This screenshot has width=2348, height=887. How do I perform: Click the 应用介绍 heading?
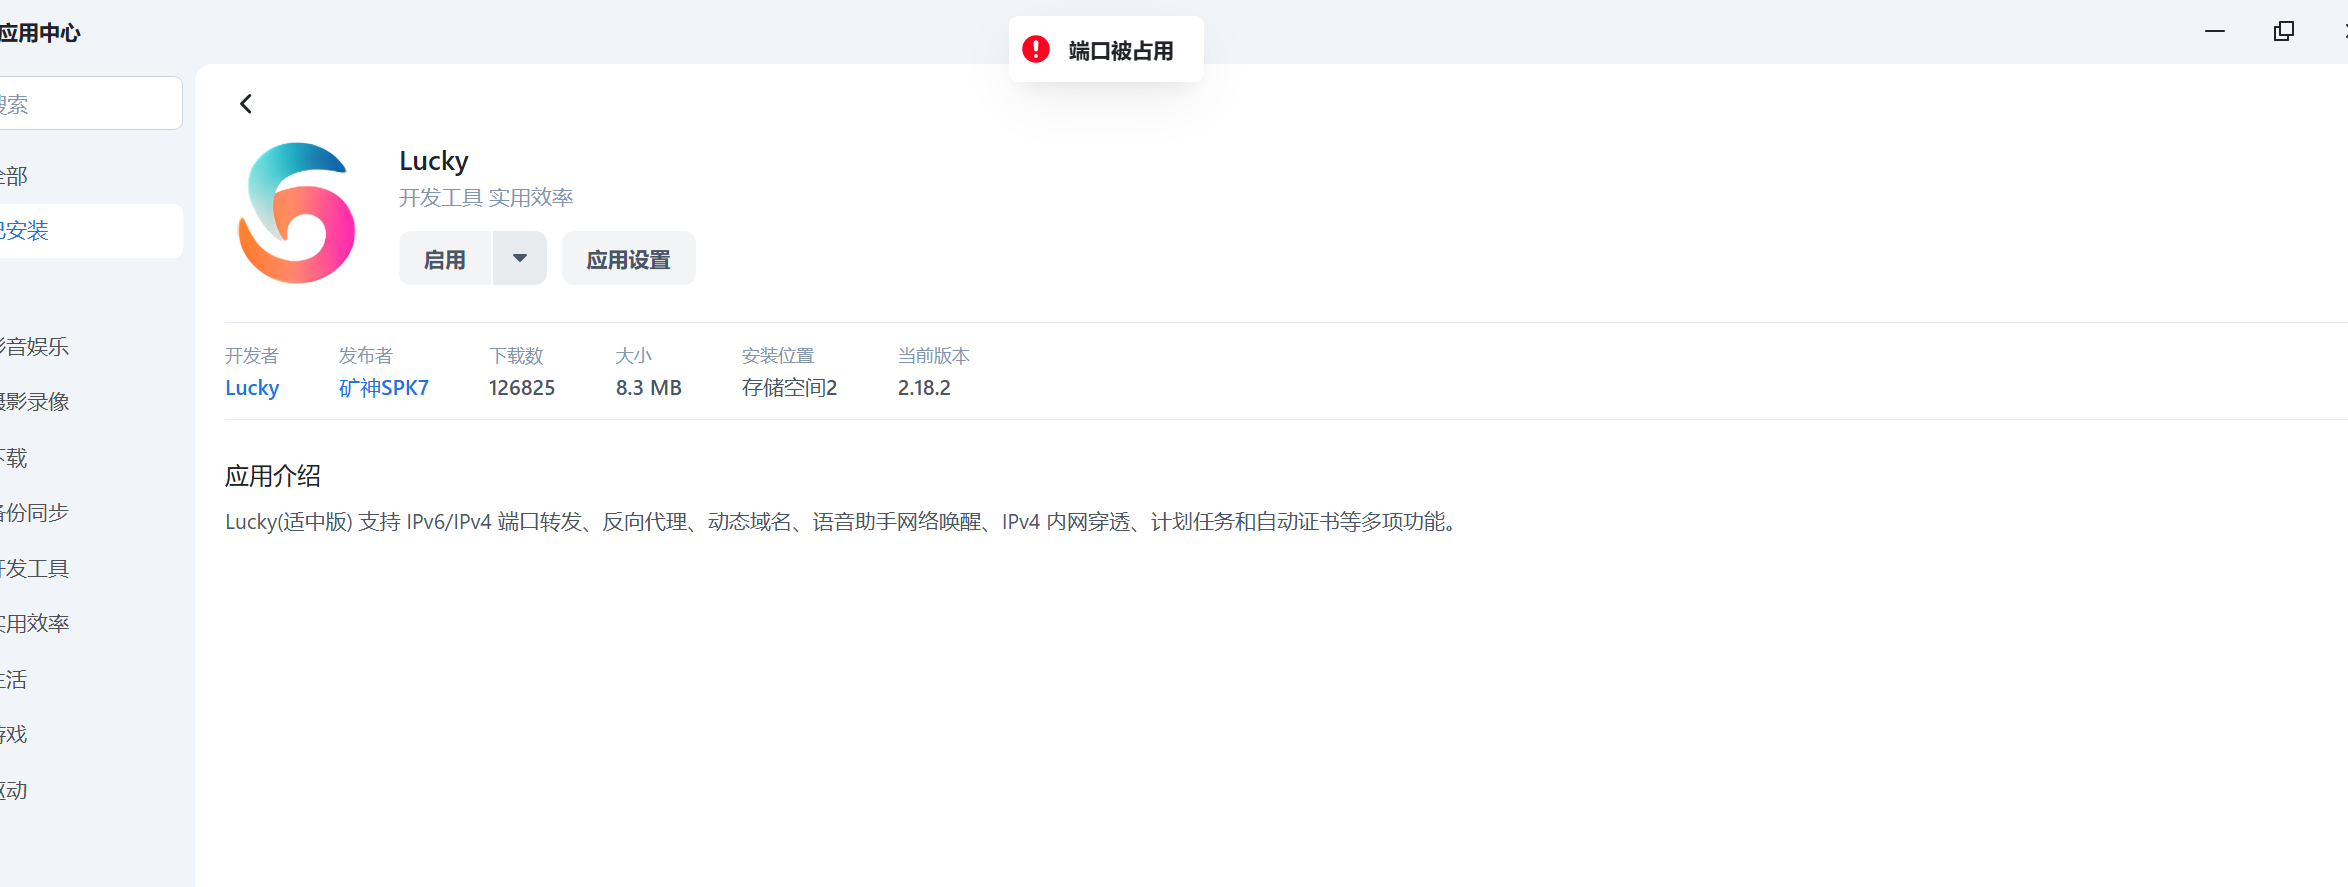(273, 476)
